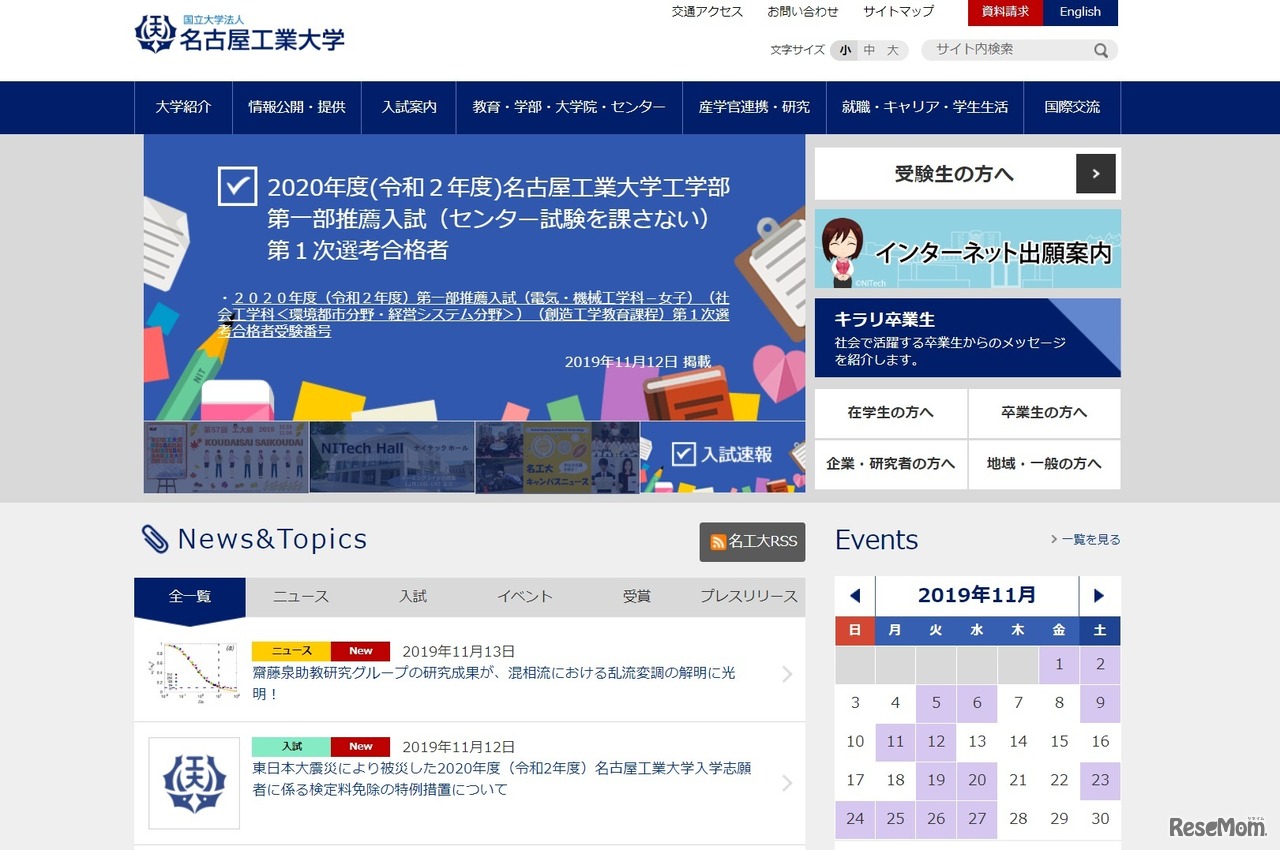
Task: Set text size to 小
Action: [845, 50]
